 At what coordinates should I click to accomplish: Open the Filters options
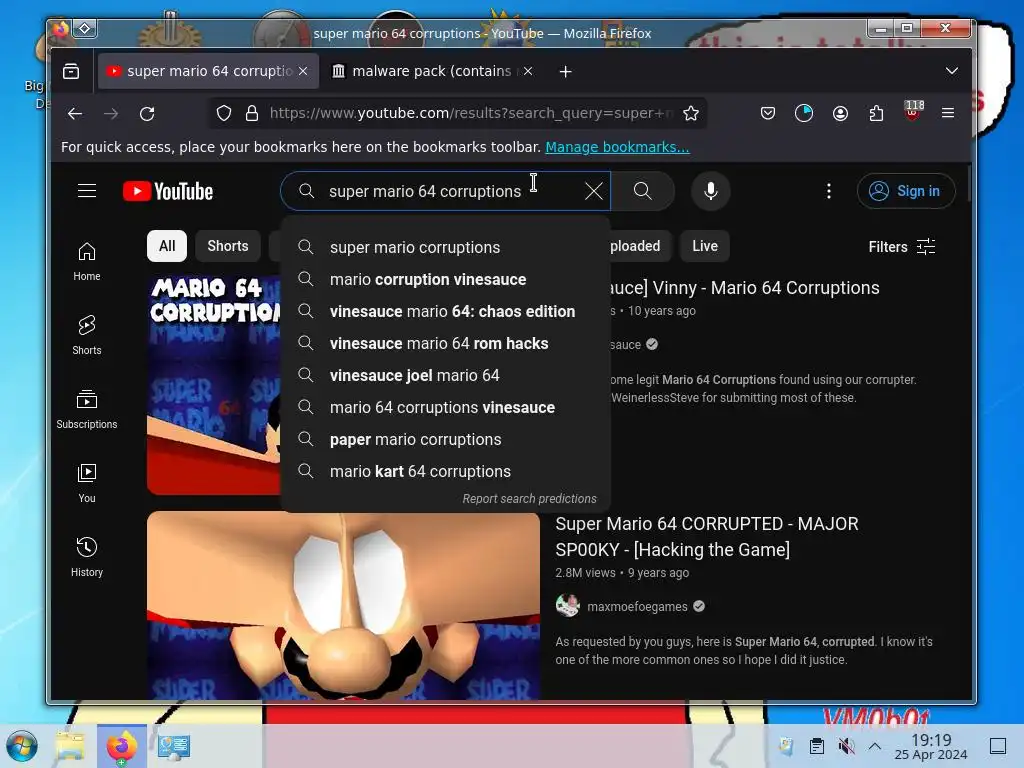click(x=902, y=247)
